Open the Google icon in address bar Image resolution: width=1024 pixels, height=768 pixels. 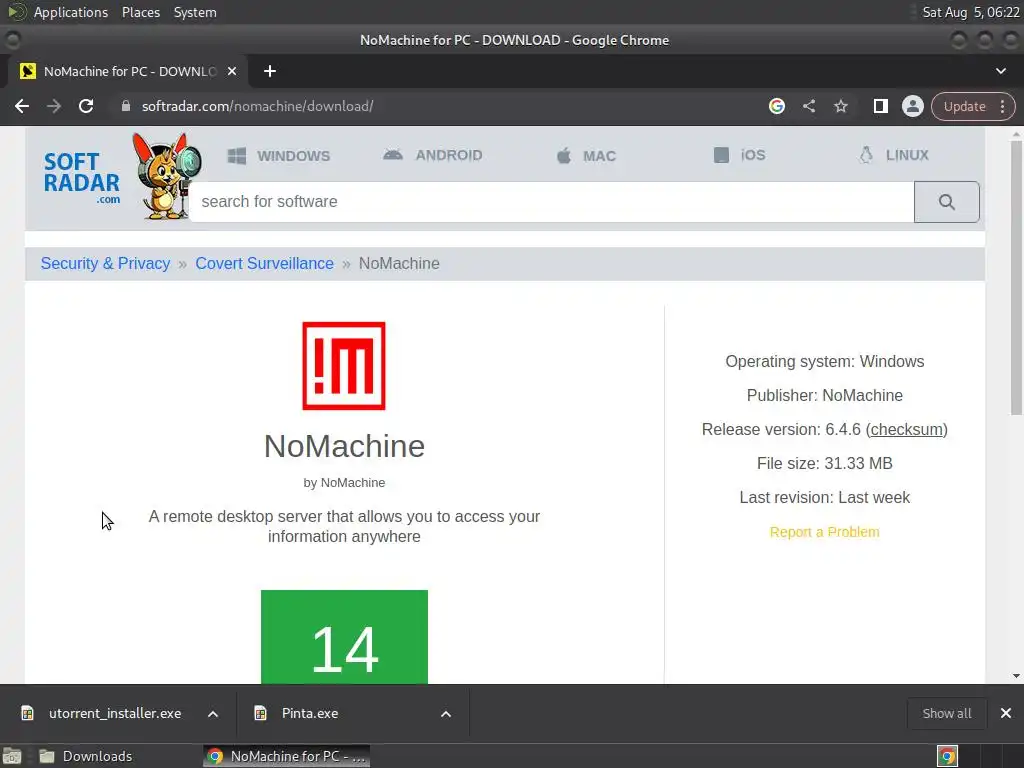pyautogui.click(x=776, y=106)
